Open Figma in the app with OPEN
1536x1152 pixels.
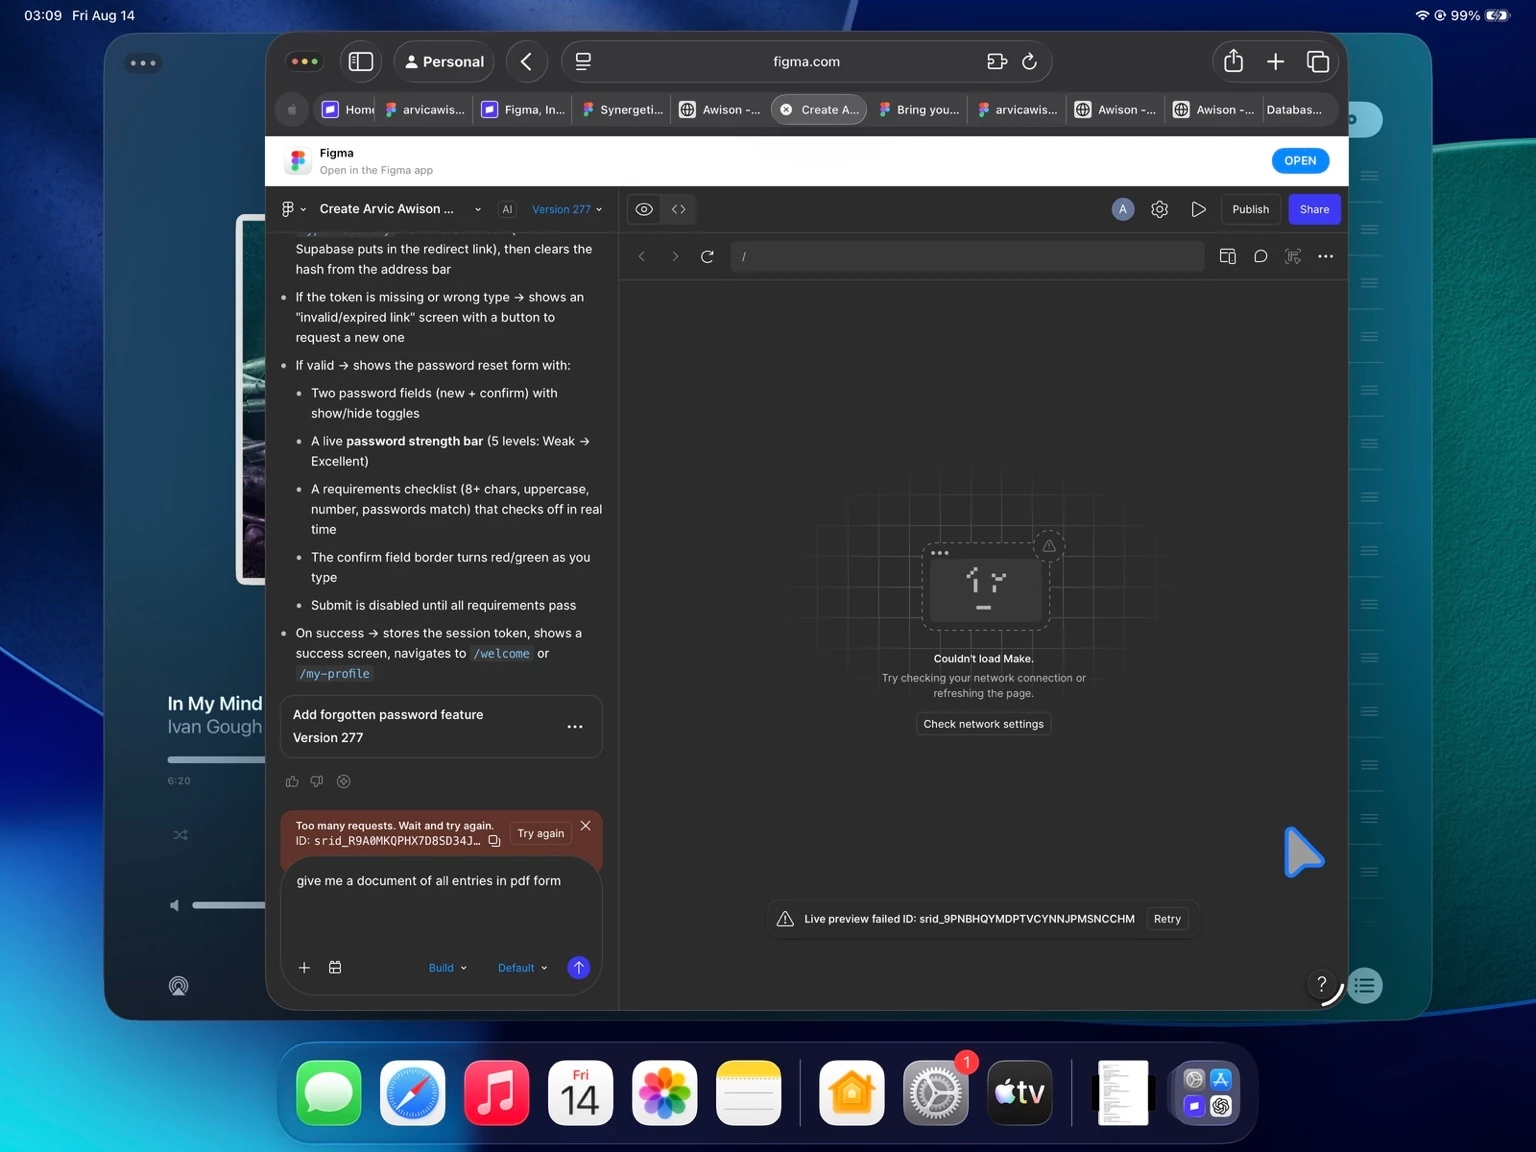point(1300,161)
